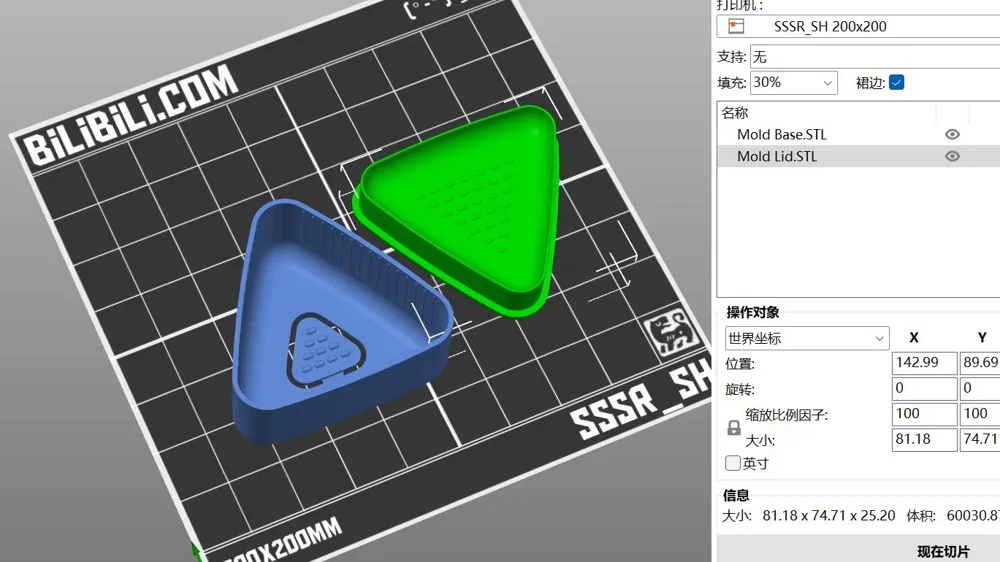Click the 大小 81.18 x 74.71 x 25.20 info text
The width and height of the screenshot is (1000, 562).
[809, 515]
